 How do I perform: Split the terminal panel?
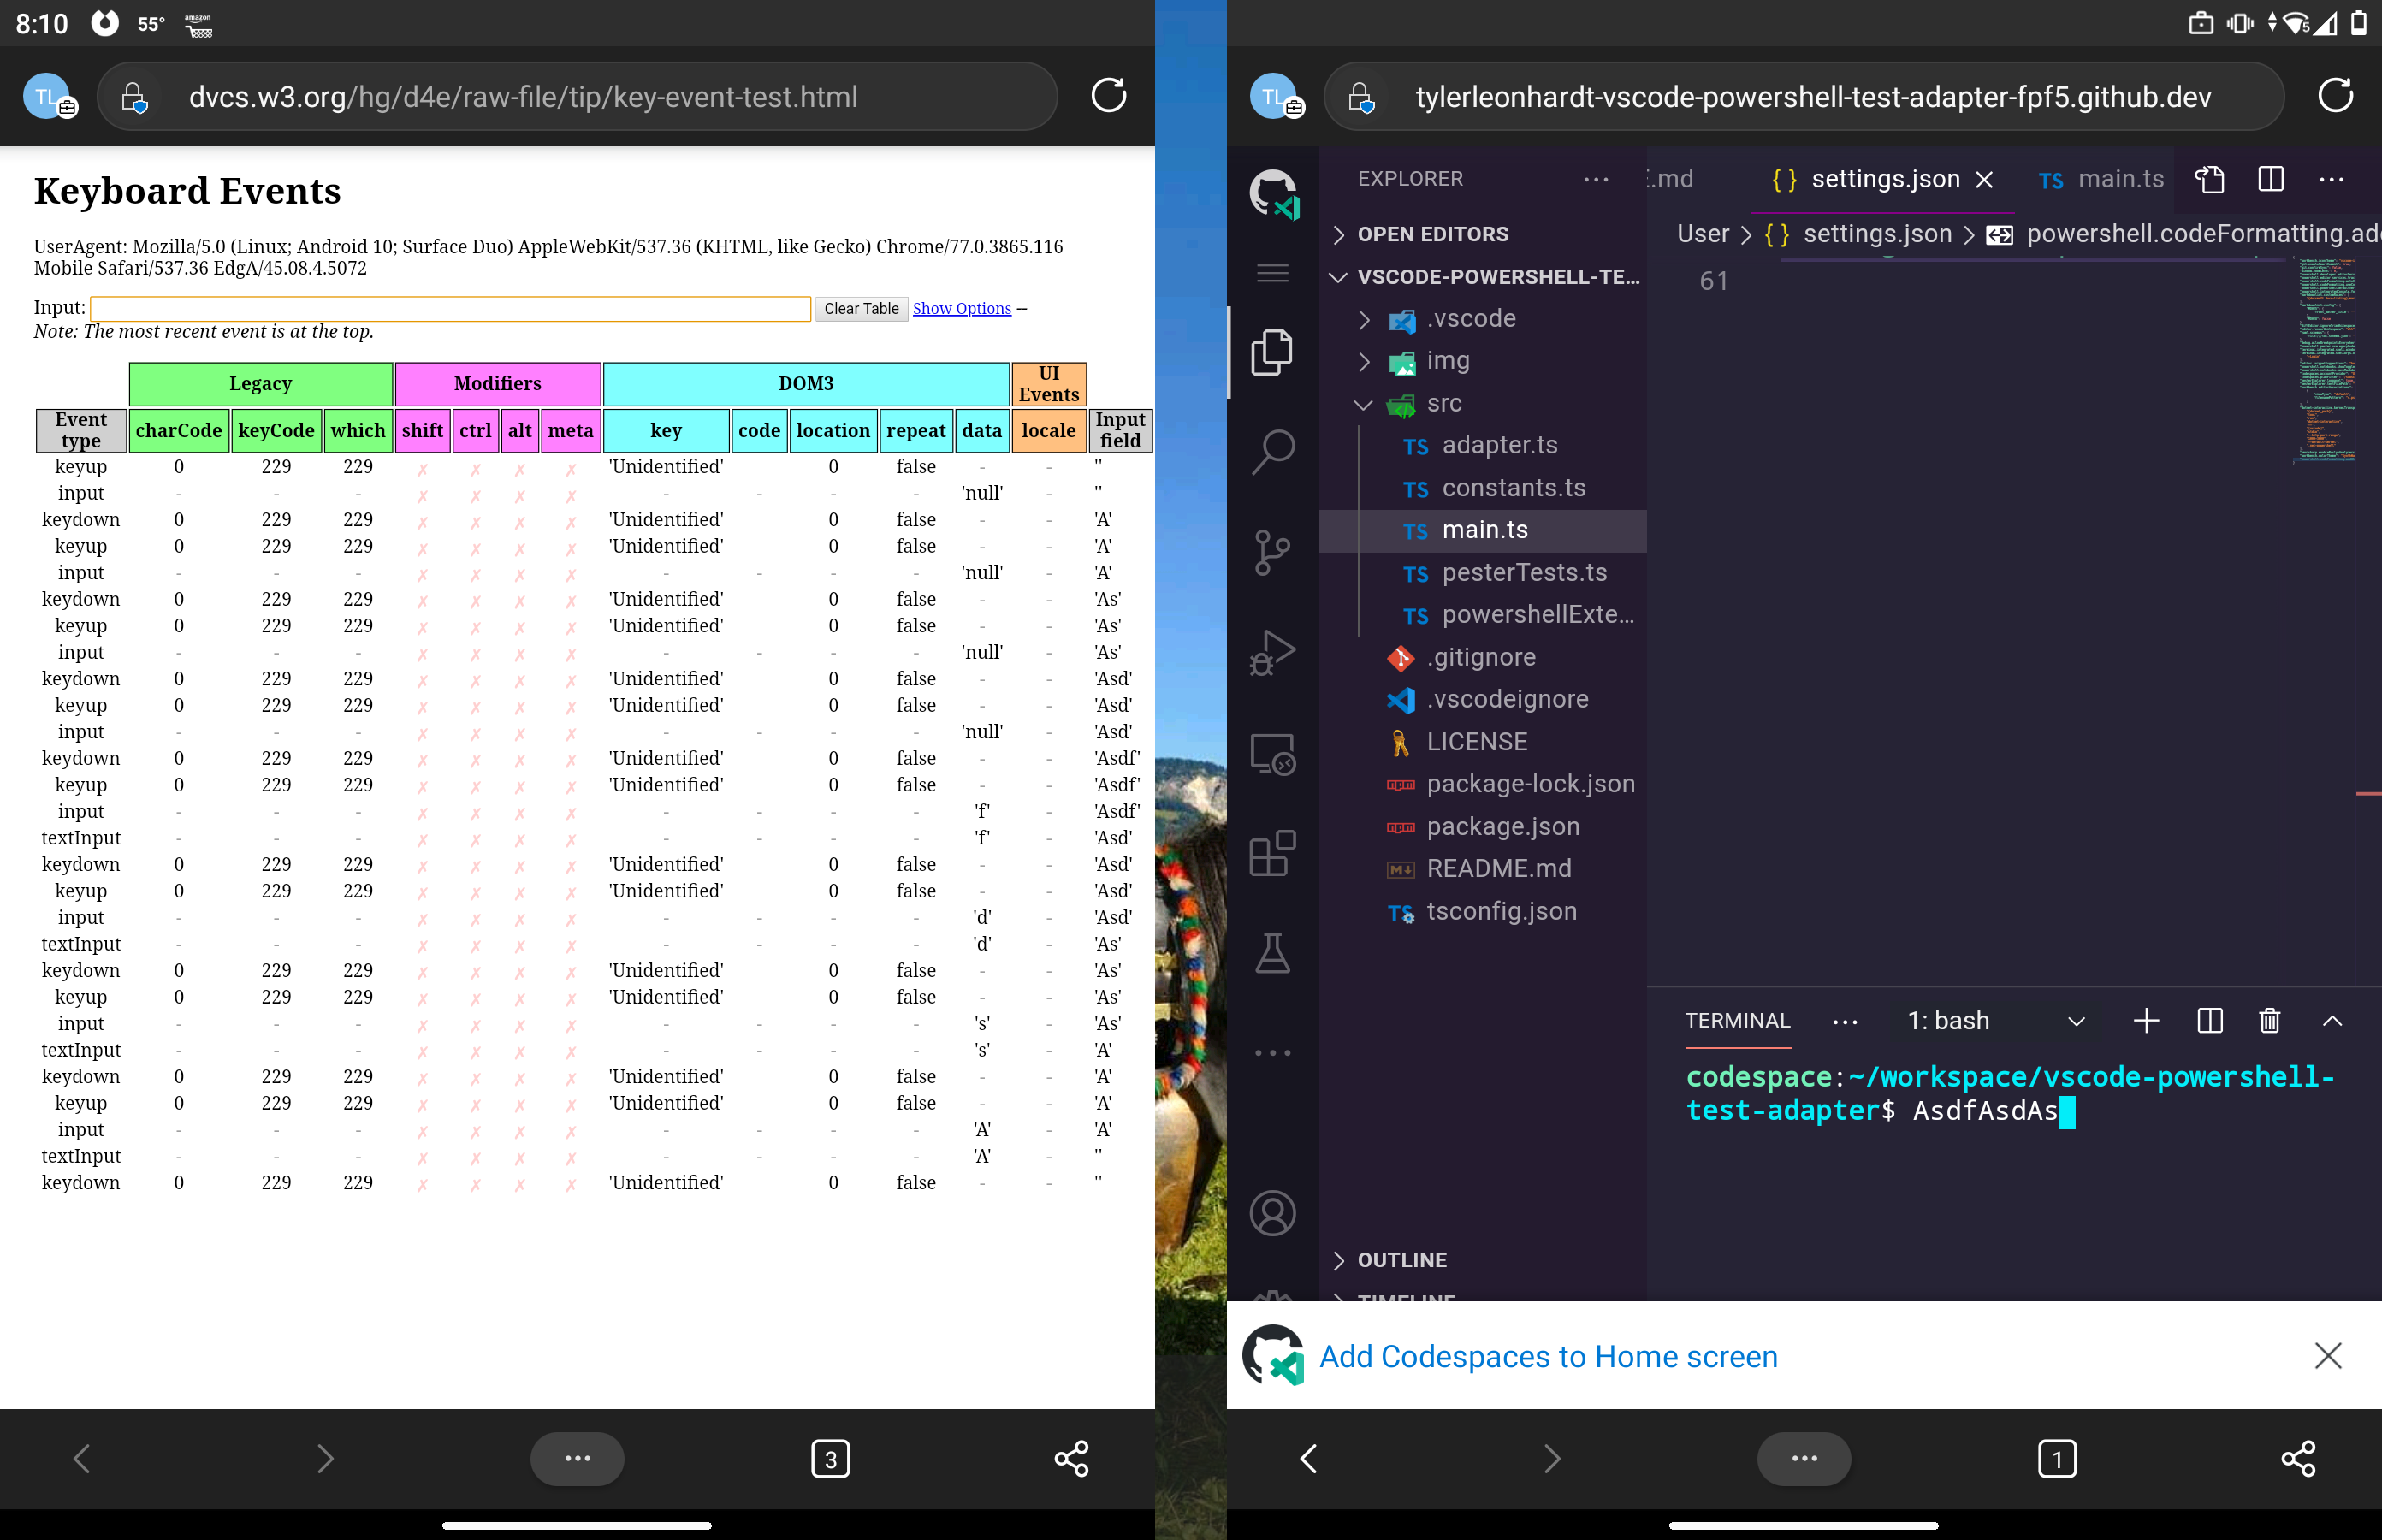pyautogui.click(x=2209, y=1020)
